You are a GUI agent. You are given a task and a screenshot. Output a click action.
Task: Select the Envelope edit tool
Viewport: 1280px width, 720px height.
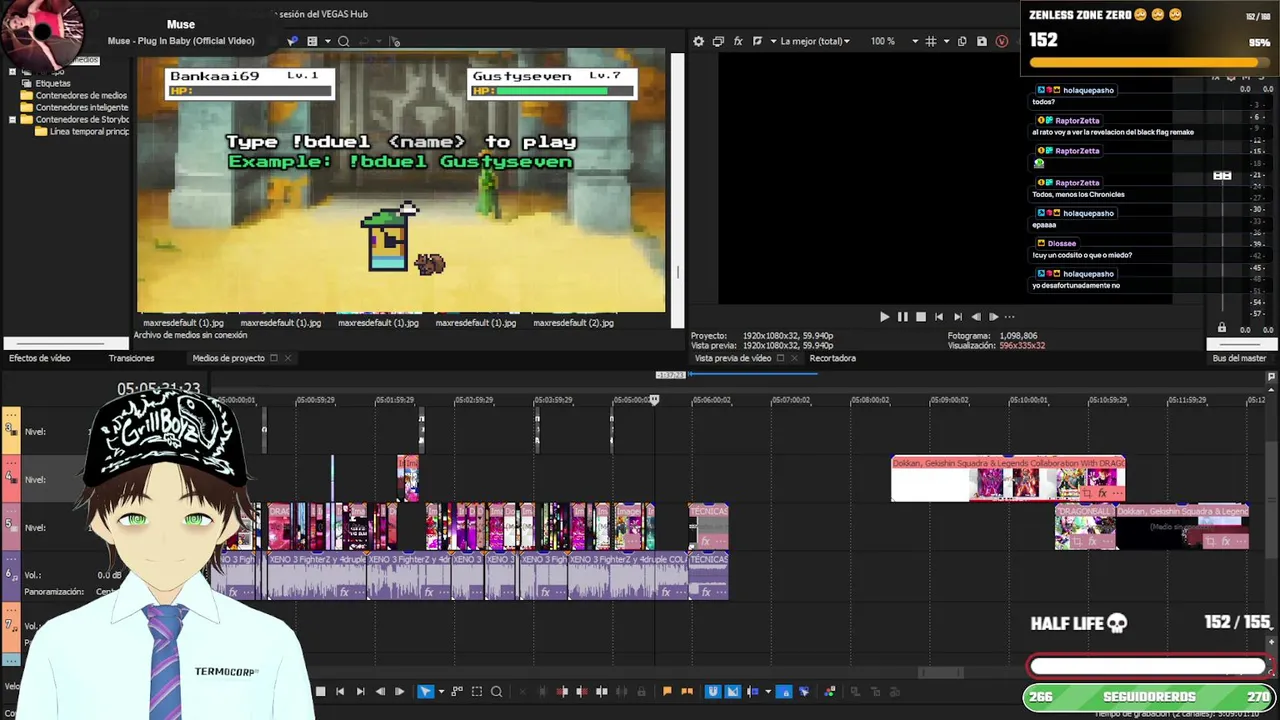click(x=457, y=691)
